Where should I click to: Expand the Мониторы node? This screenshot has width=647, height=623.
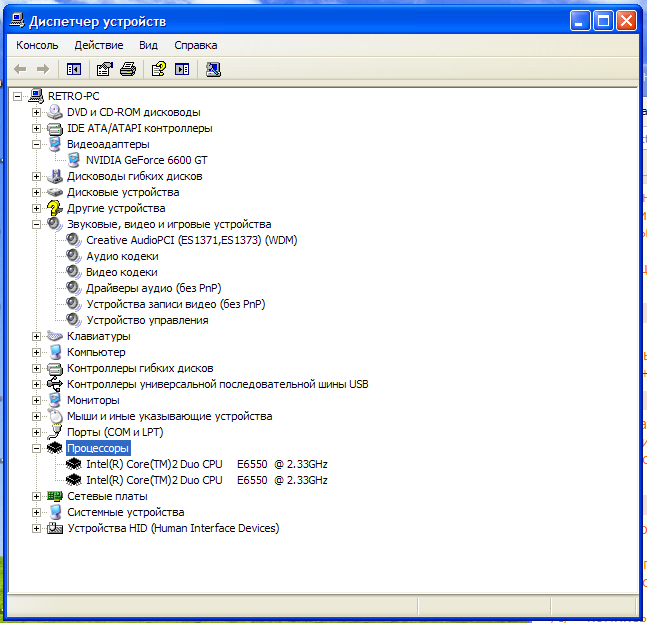coord(36,400)
